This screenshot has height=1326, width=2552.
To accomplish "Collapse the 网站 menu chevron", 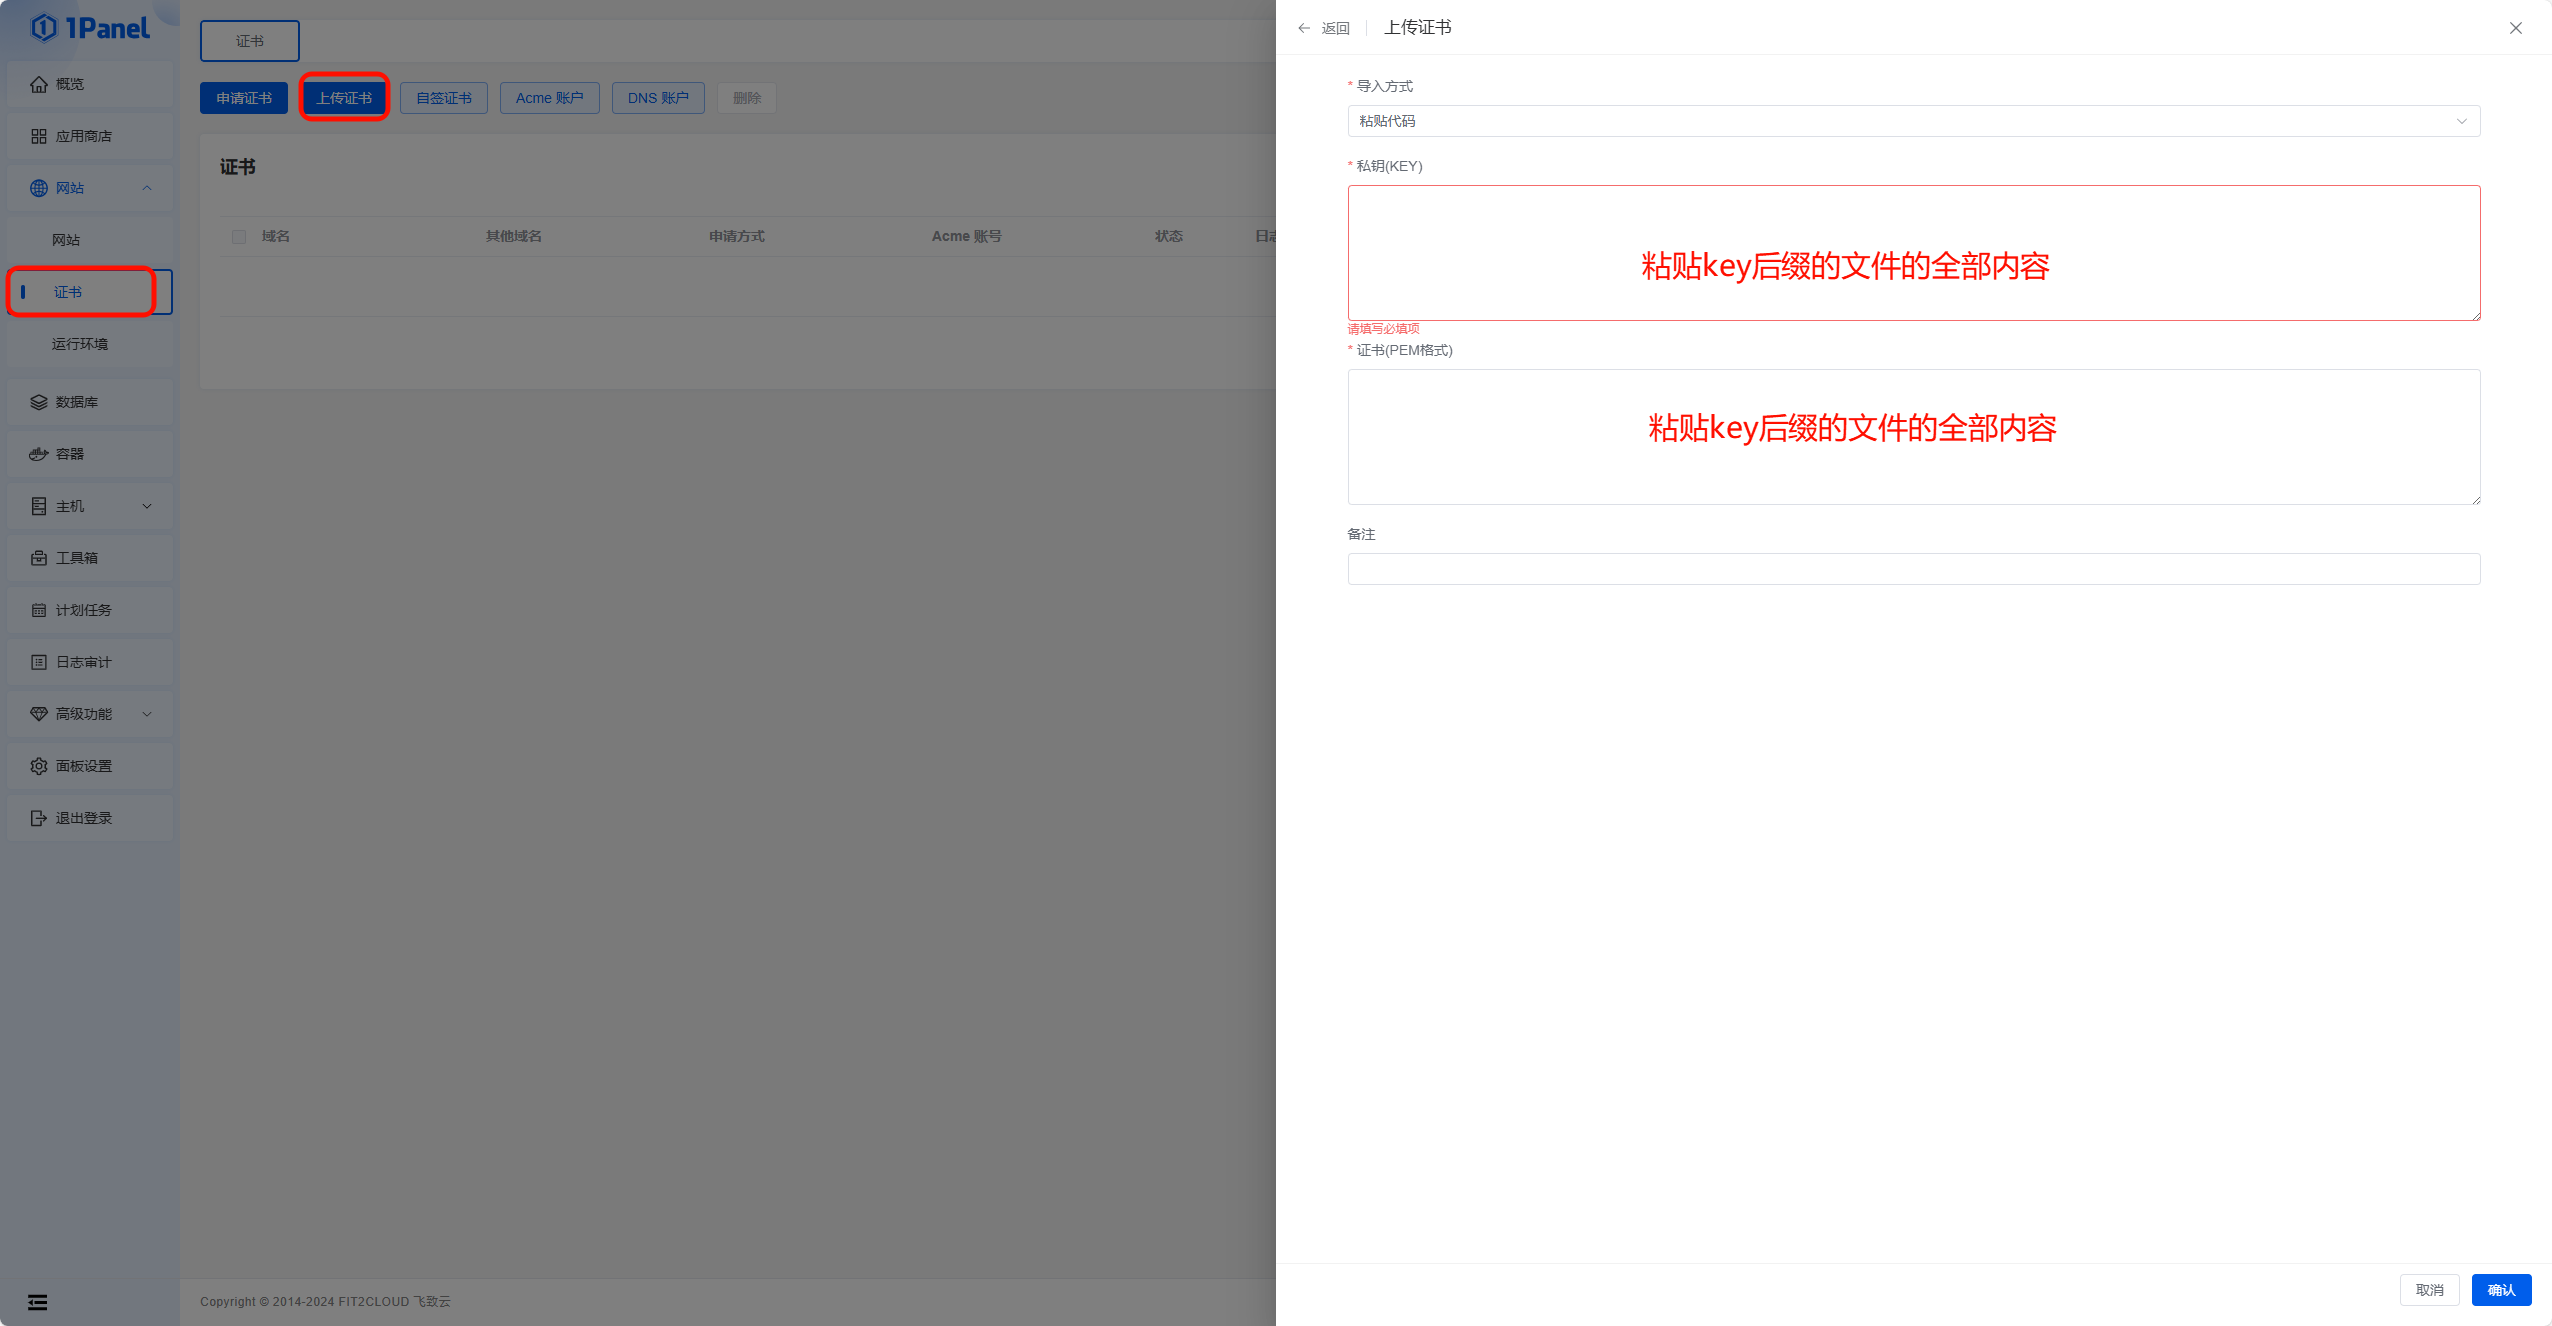I will click(147, 188).
